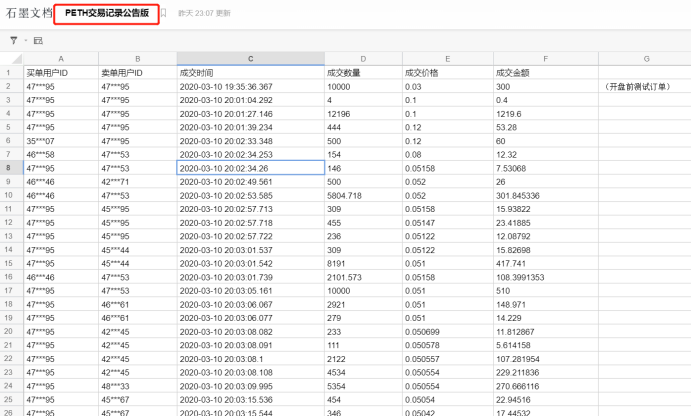Click the amount cell 12.08792
The width and height of the screenshot is (691, 416).
click(x=546, y=236)
